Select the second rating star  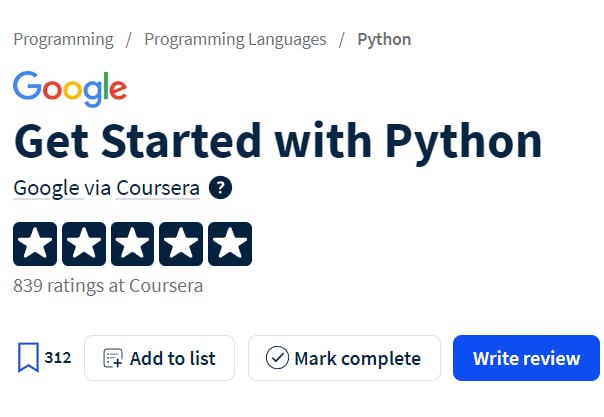84,244
